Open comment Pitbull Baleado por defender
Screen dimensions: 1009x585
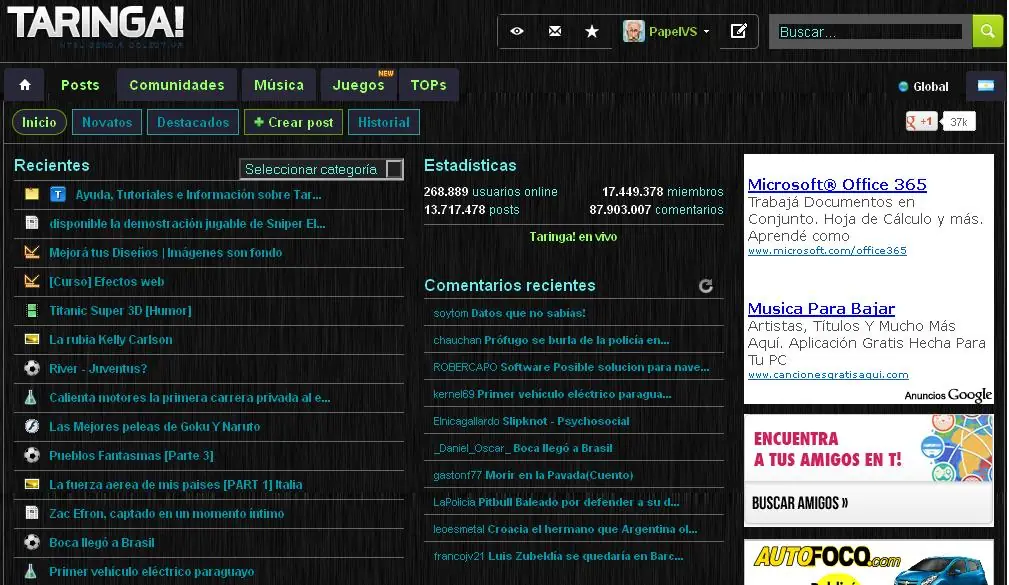tap(579, 502)
